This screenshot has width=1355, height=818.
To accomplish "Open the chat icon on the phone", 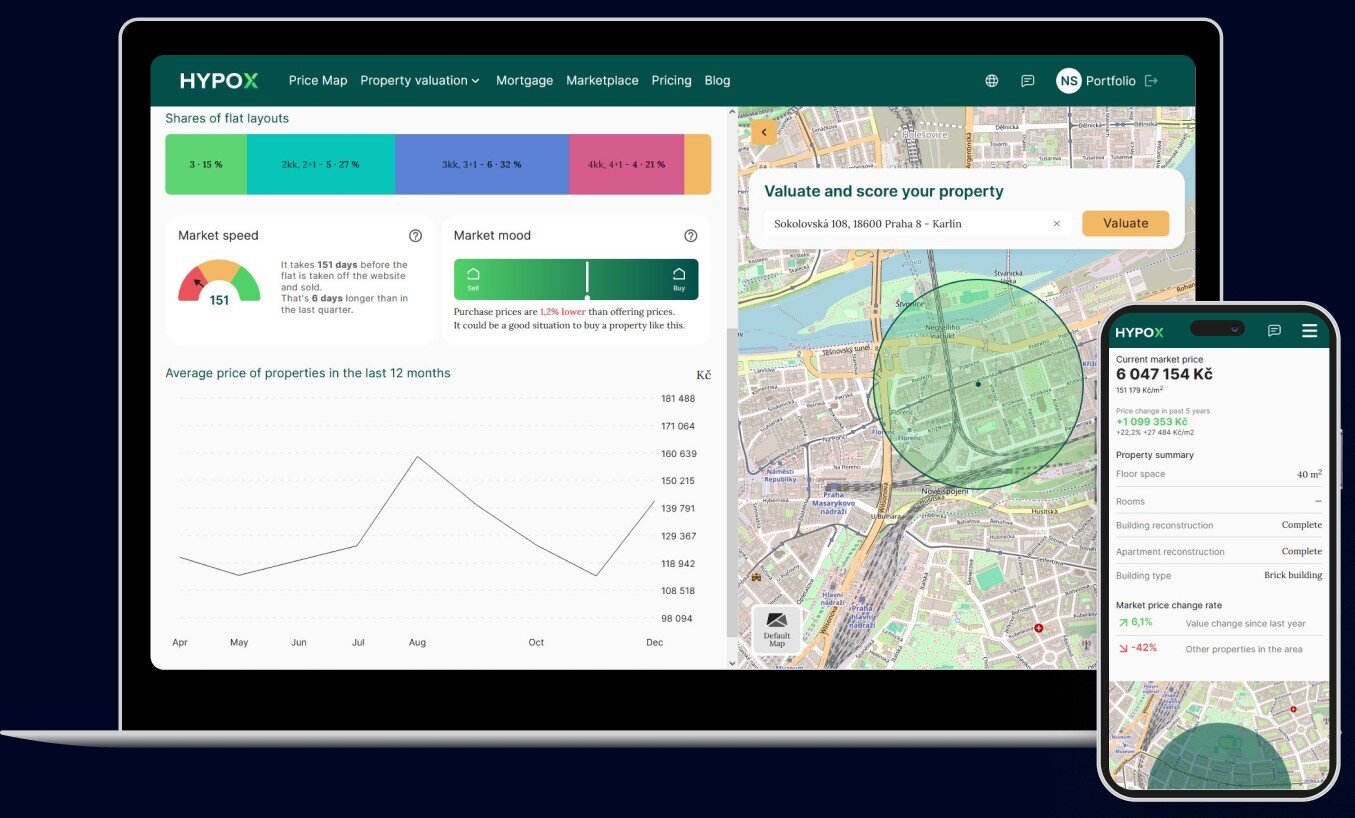I will pos(1274,331).
